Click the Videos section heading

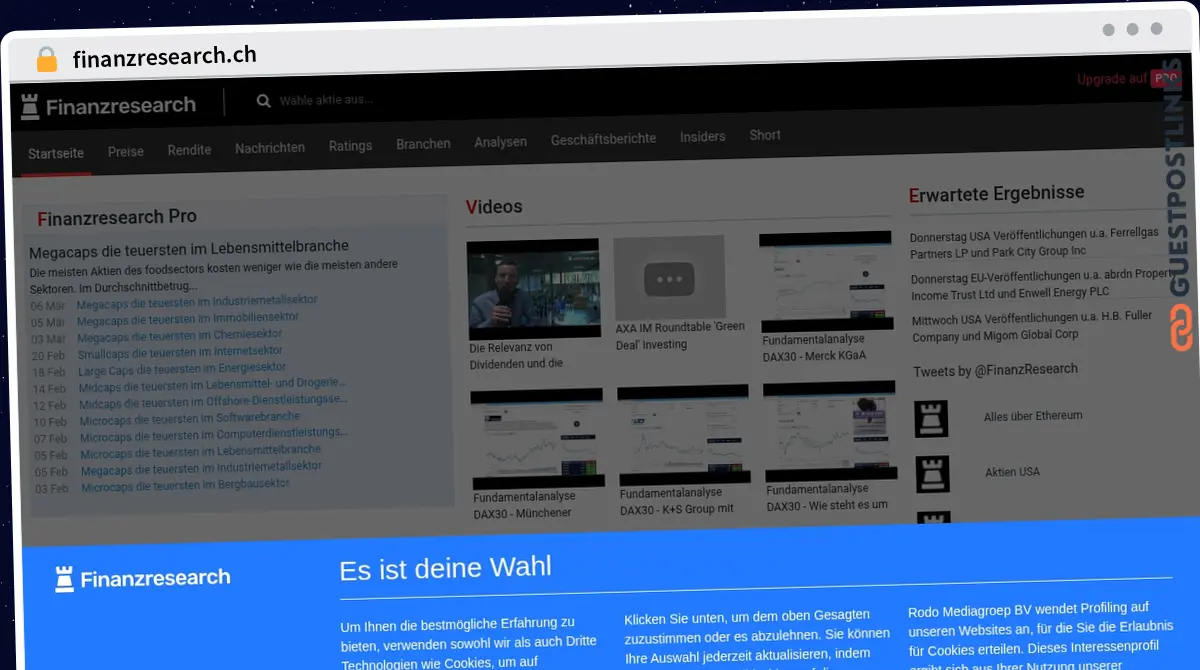pyautogui.click(x=494, y=207)
